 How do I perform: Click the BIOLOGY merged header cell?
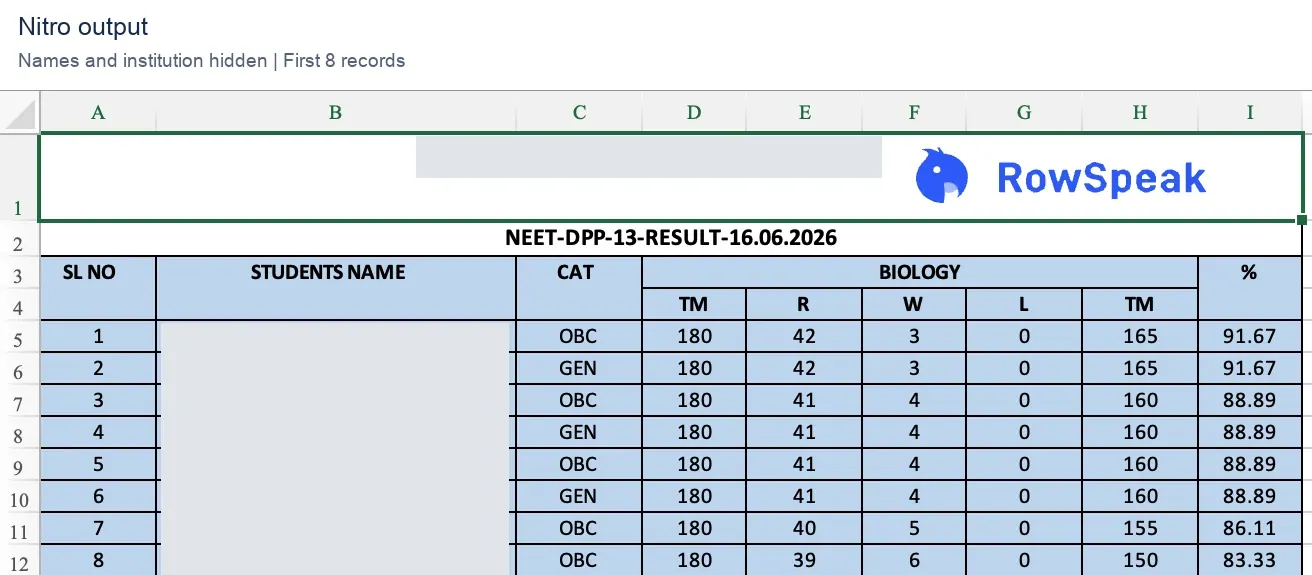click(x=920, y=272)
